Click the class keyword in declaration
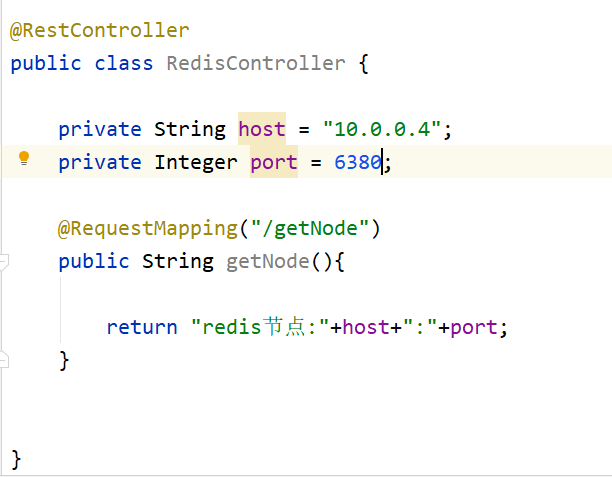The width and height of the screenshot is (612, 477). [124, 63]
